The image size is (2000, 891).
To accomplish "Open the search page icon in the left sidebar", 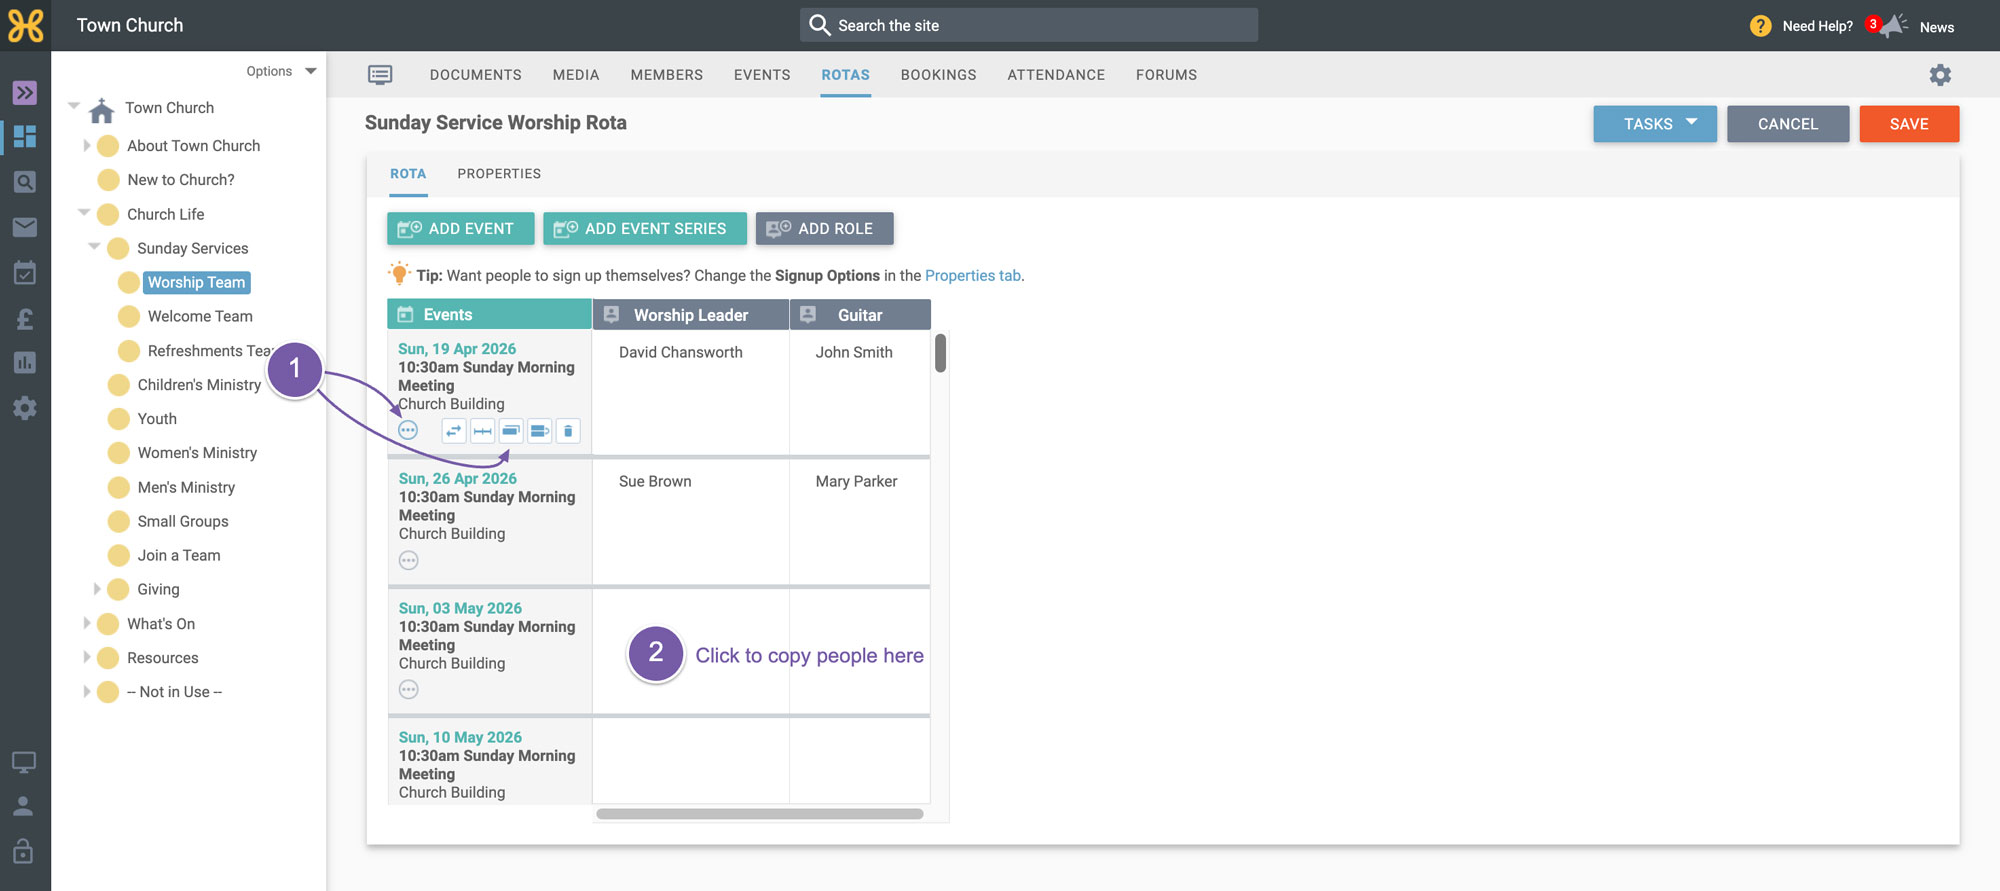I will 25,182.
